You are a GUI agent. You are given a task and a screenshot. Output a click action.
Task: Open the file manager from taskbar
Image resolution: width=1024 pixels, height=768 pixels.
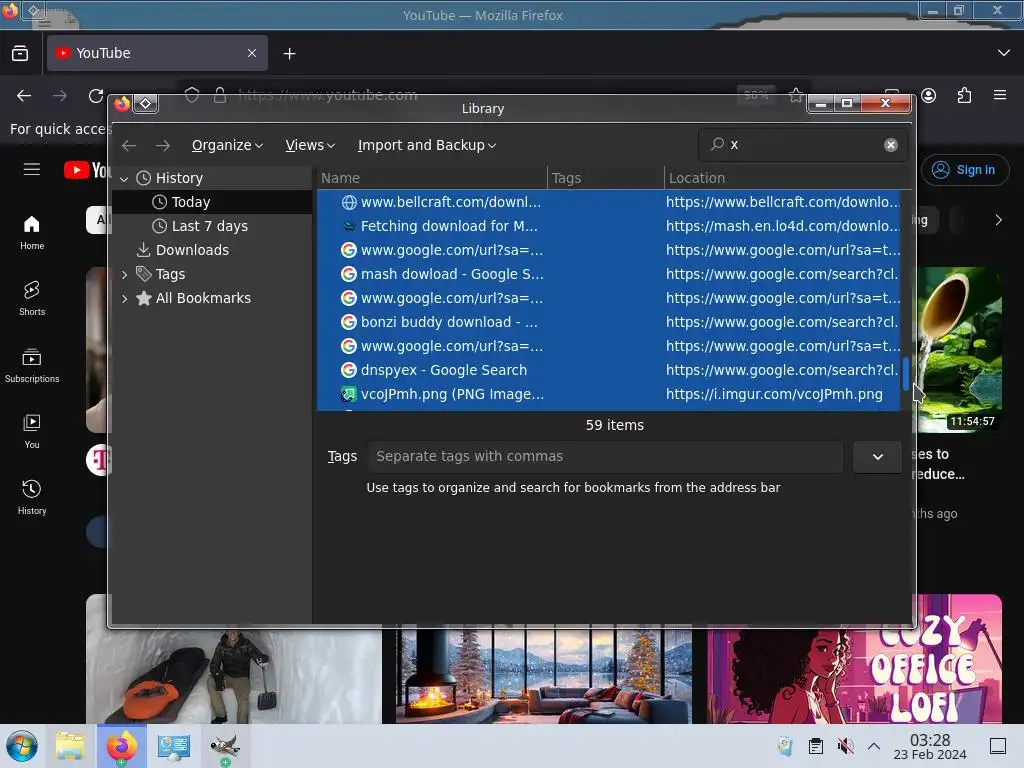click(x=70, y=746)
